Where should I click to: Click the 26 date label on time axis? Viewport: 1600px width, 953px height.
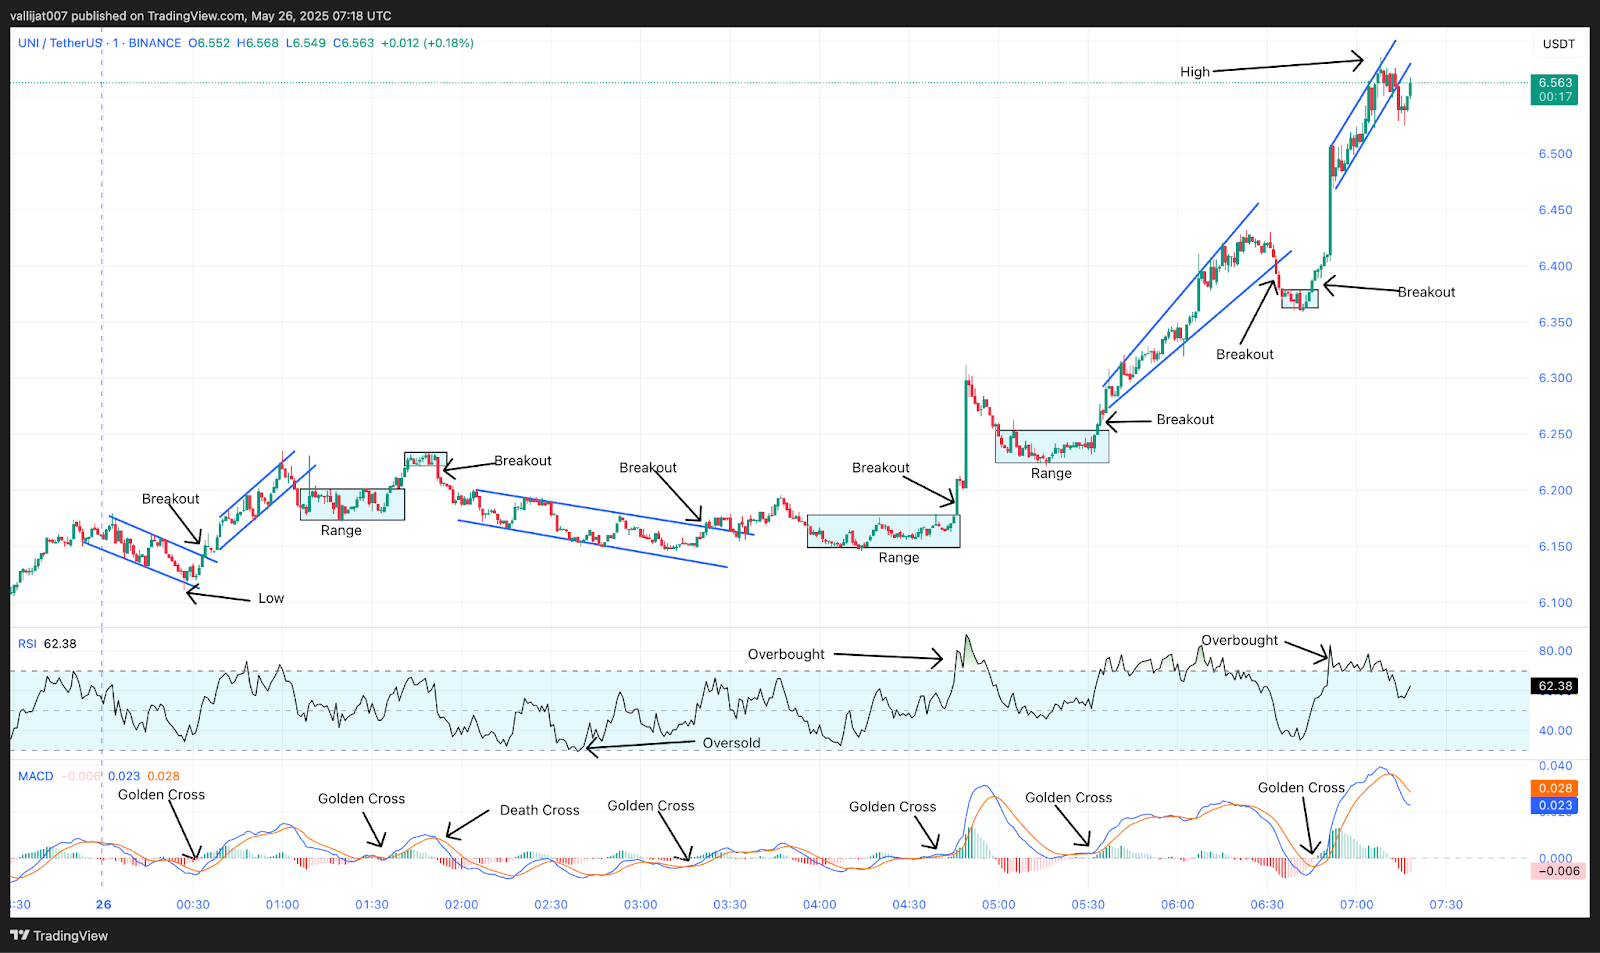[104, 904]
